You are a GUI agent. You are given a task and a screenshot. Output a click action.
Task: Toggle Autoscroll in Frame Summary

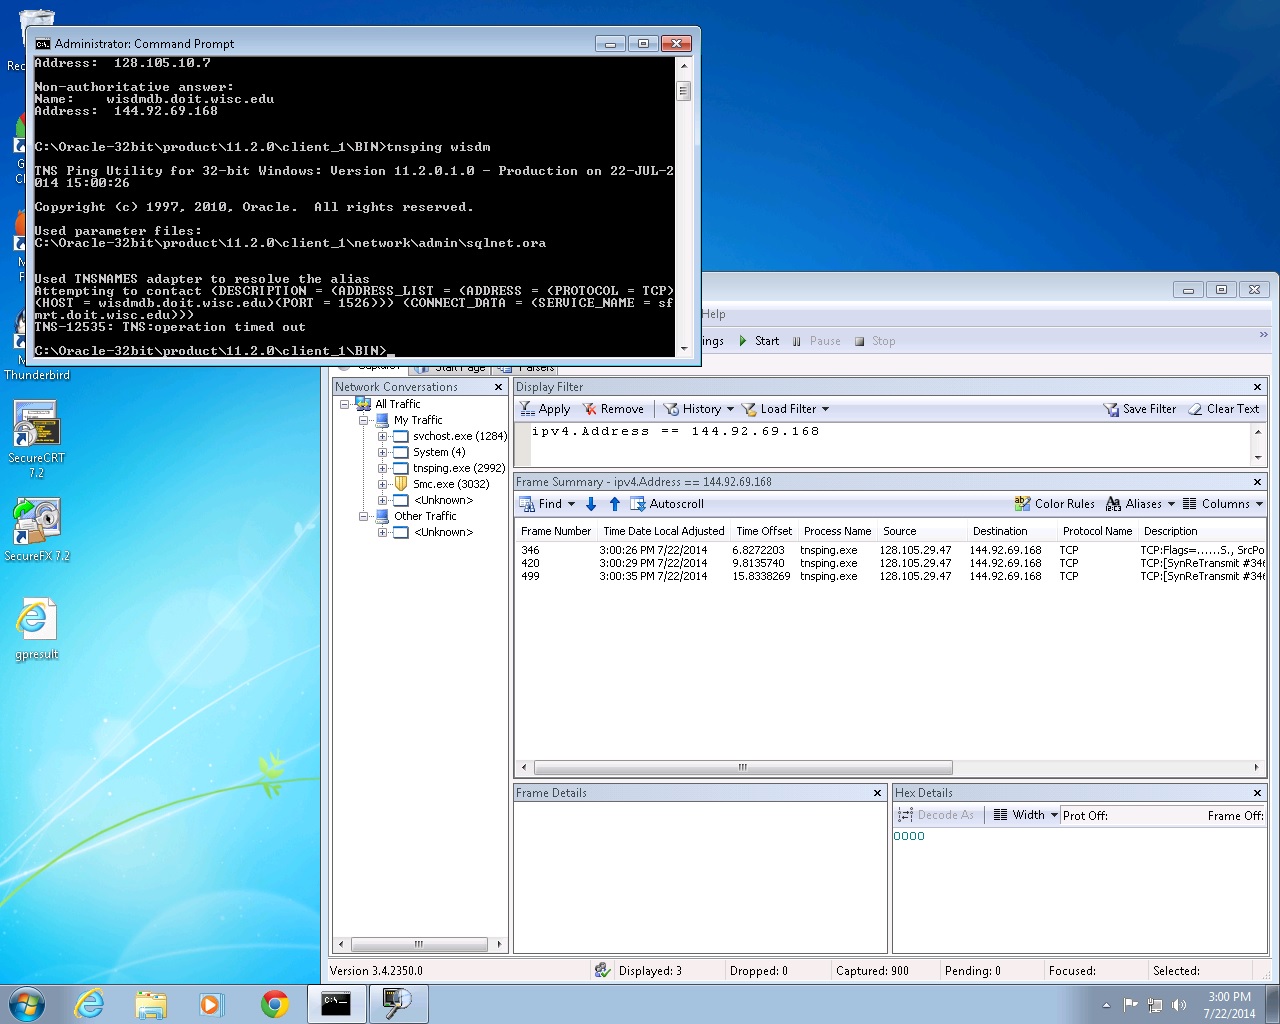(667, 504)
